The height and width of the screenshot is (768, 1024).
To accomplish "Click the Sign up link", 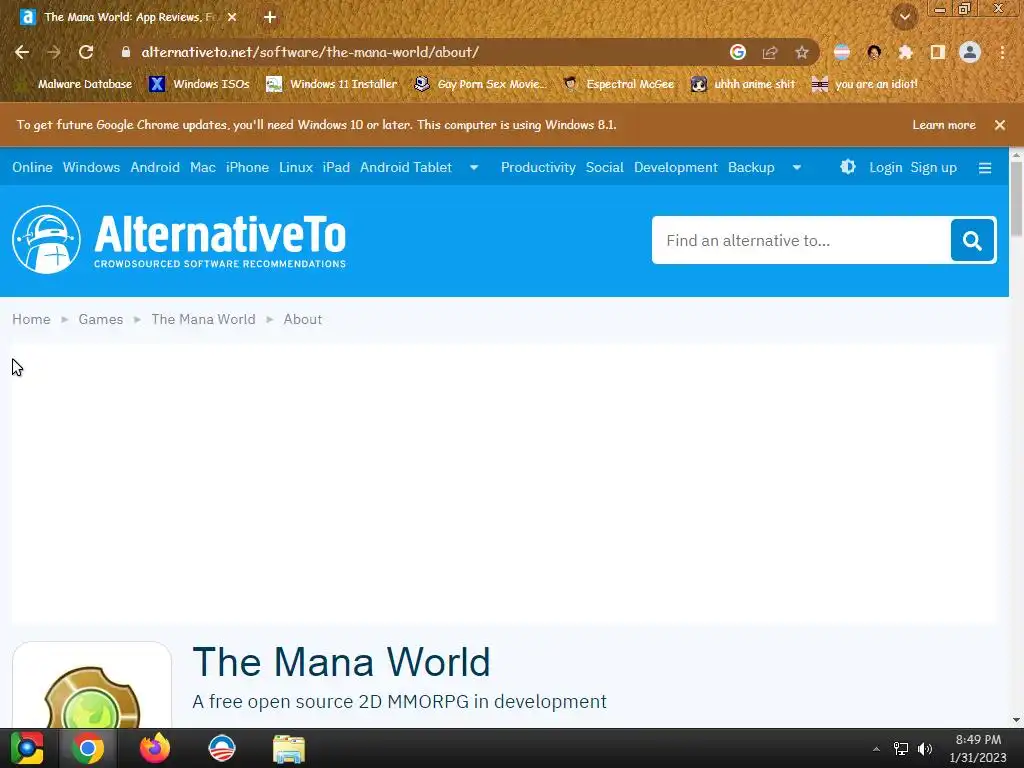I will point(933,167).
